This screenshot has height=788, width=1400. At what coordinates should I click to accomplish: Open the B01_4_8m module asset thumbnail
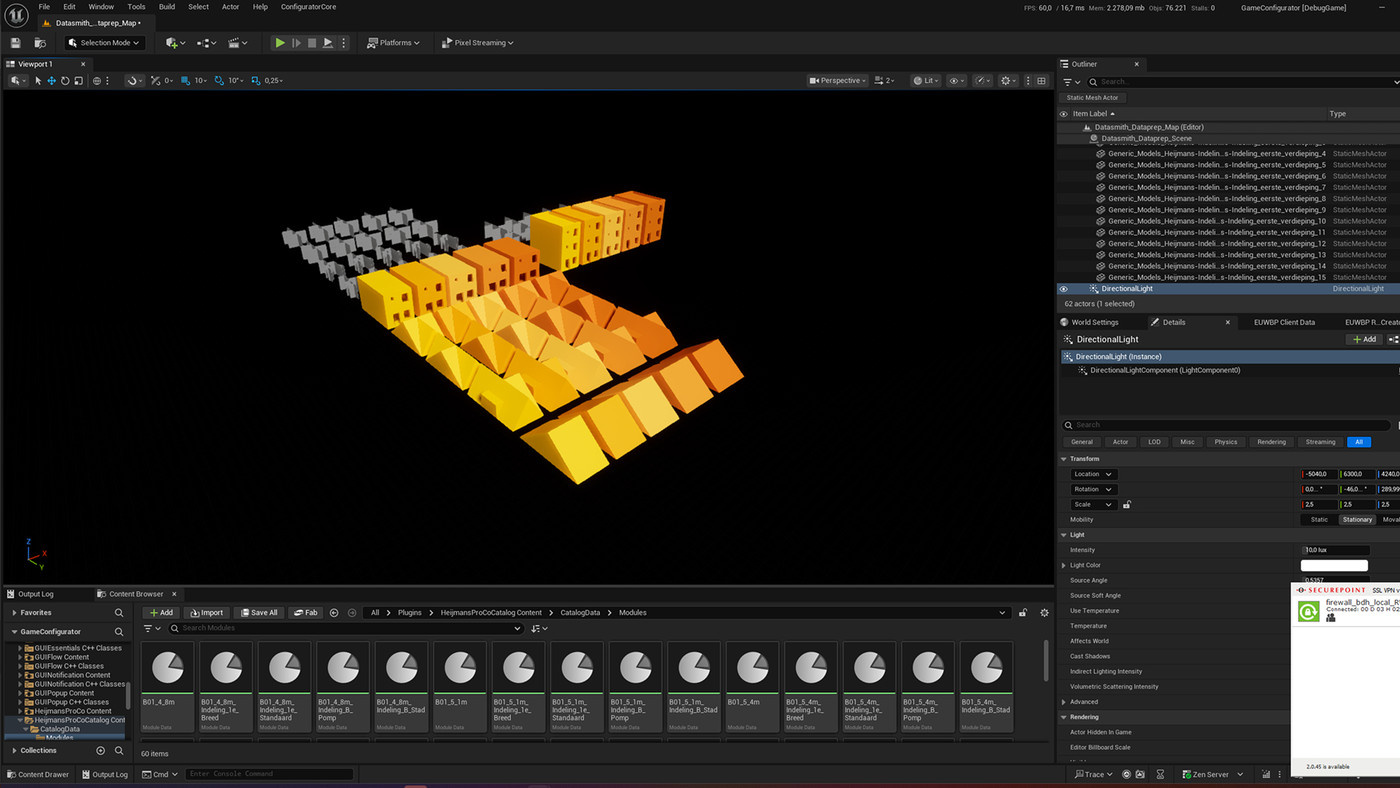click(x=167, y=667)
